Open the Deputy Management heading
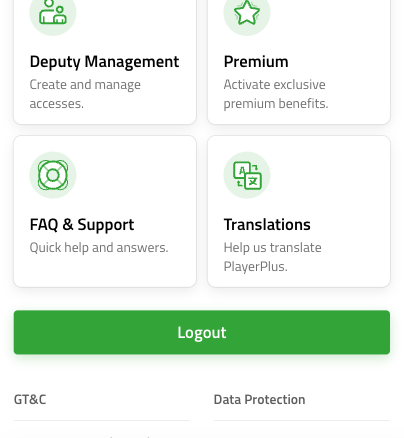 coord(104,62)
